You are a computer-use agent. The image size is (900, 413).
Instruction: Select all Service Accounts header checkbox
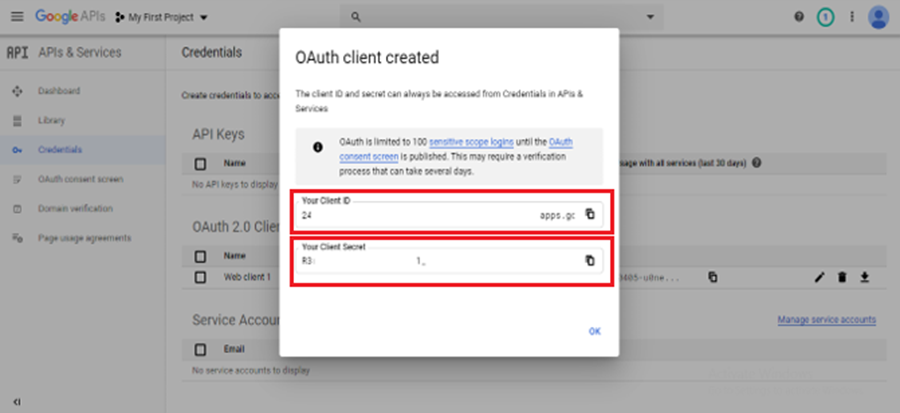click(x=200, y=350)
